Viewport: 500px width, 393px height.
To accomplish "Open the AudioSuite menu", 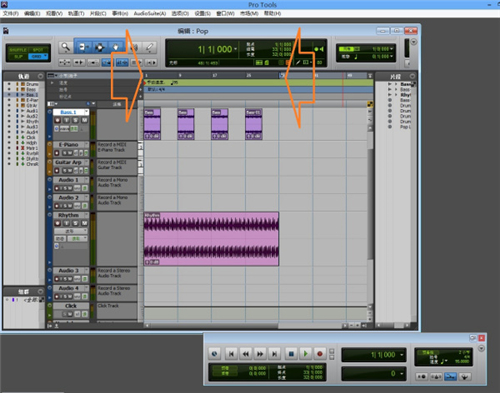I will pyautogui.click(x=150, y=13).
